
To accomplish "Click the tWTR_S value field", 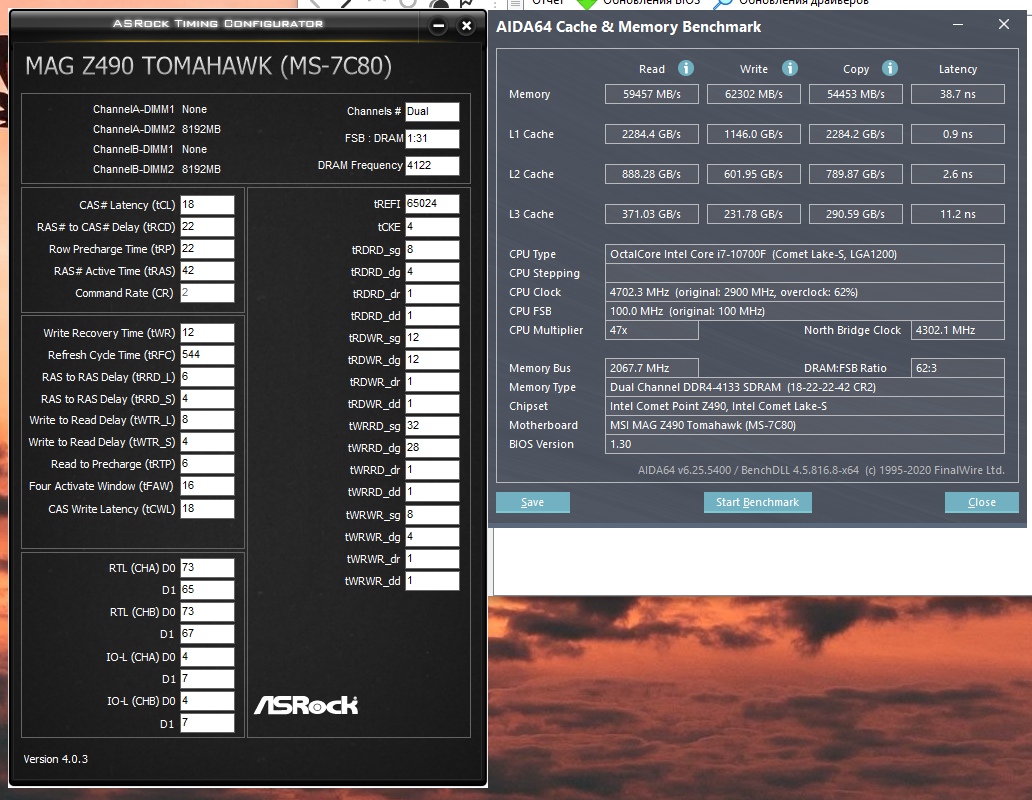I will [207, 442].
